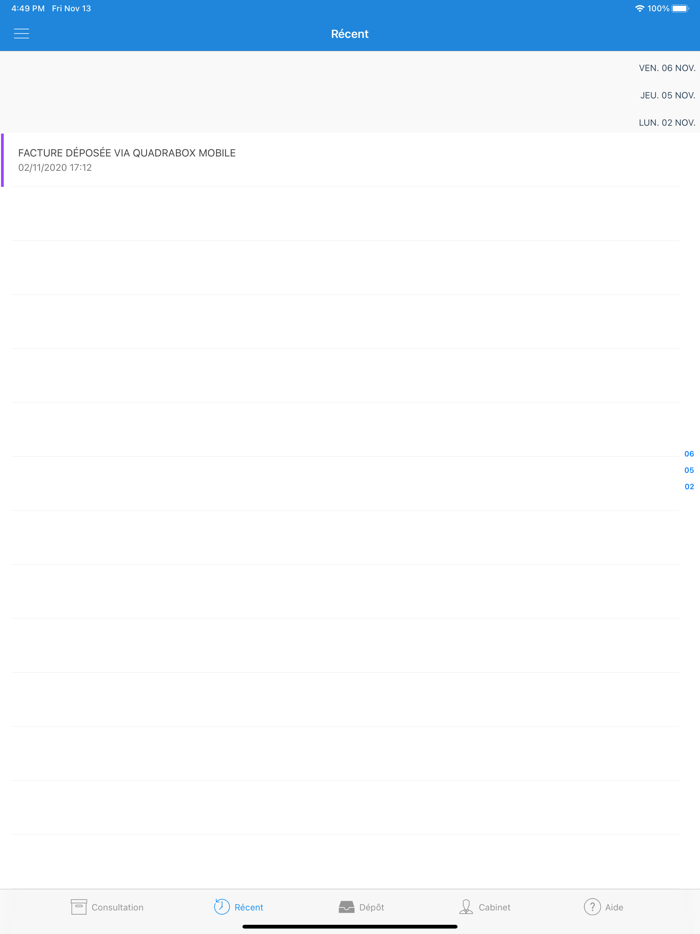
Task: Switch to the Consultation tab label
Action: click(117, 907)
